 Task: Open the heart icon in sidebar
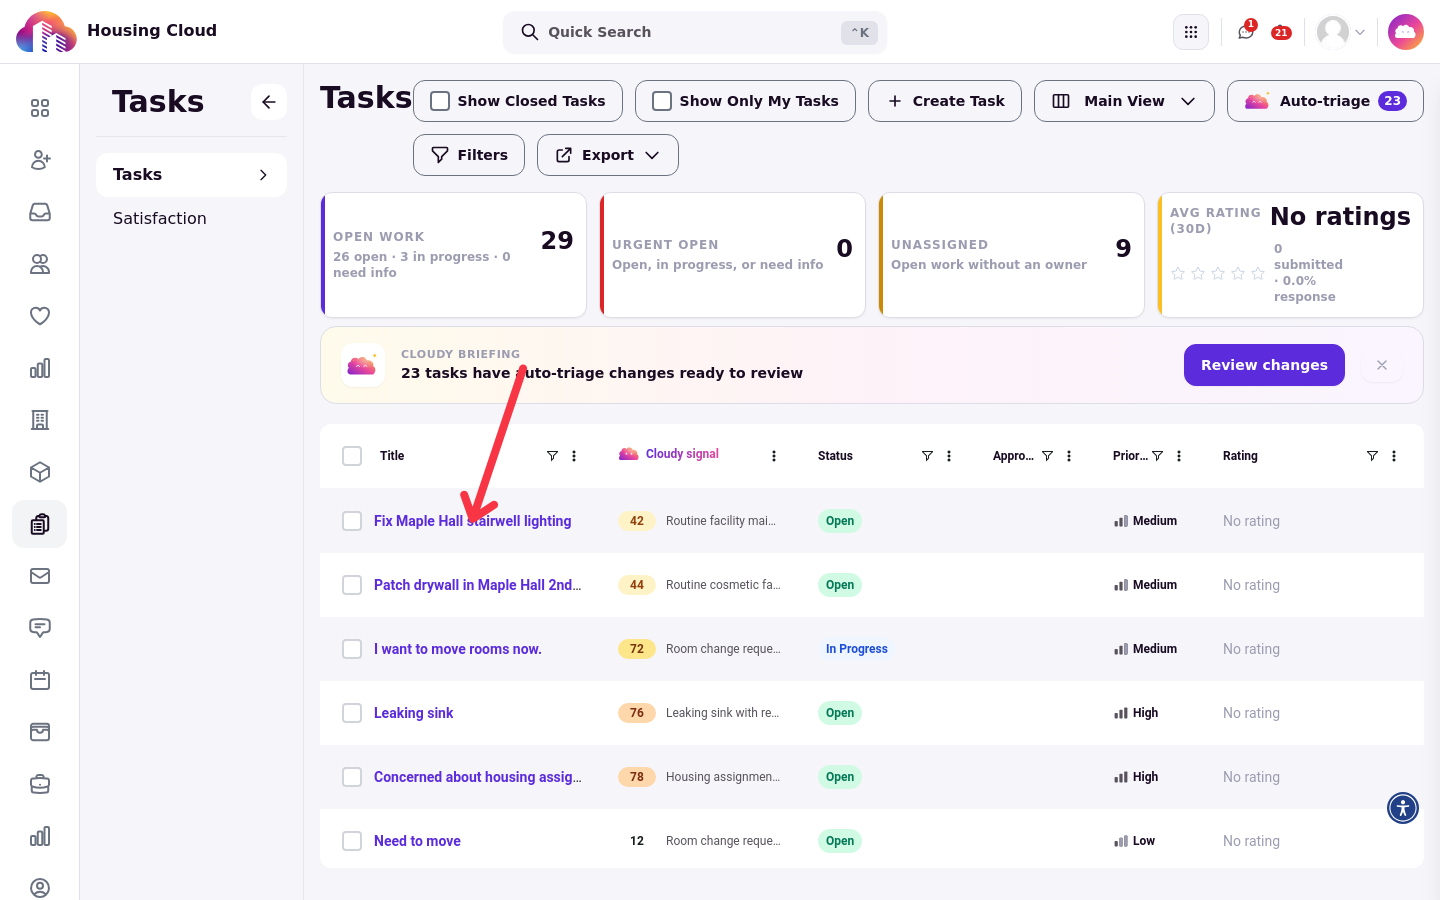(40, 316)
